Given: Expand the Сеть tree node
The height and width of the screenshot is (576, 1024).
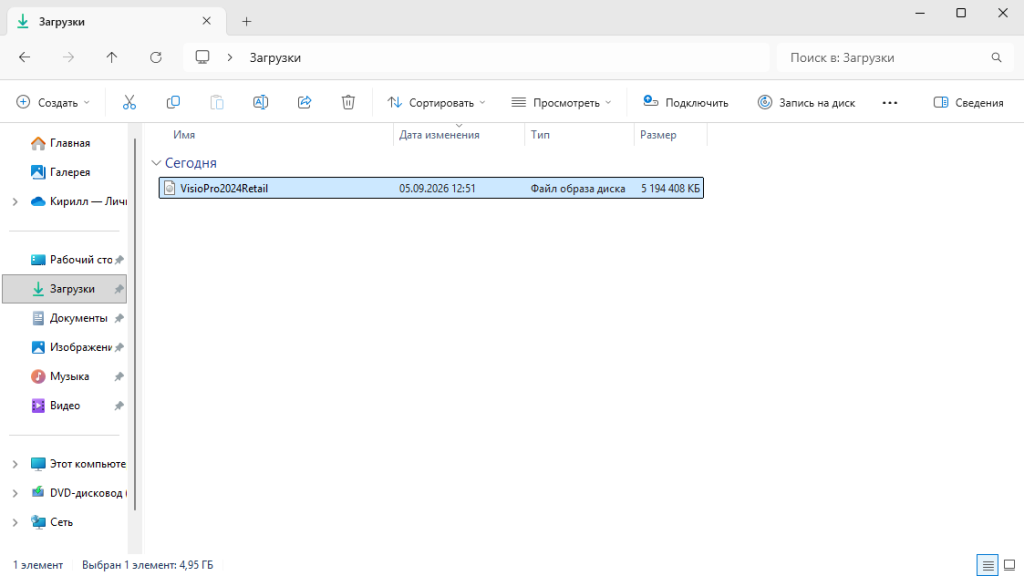Looking at the screenshot, I should 15,522.
